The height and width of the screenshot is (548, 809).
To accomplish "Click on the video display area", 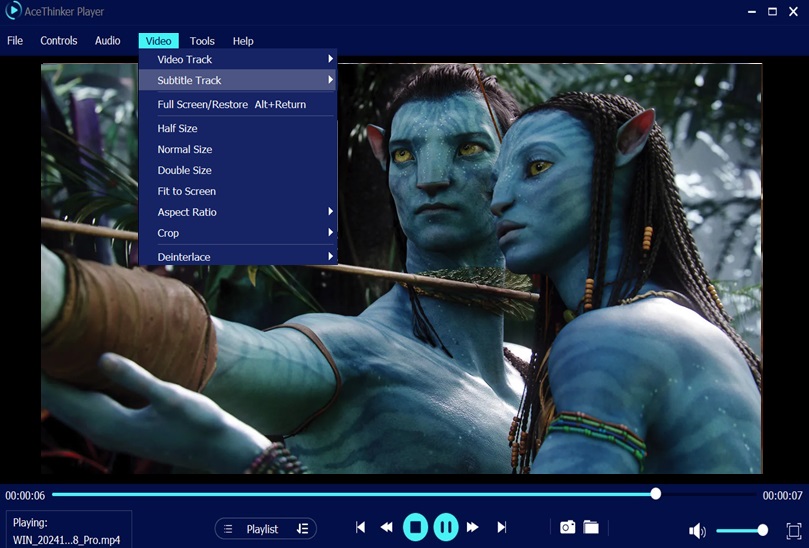I will (x=401, y=268).
